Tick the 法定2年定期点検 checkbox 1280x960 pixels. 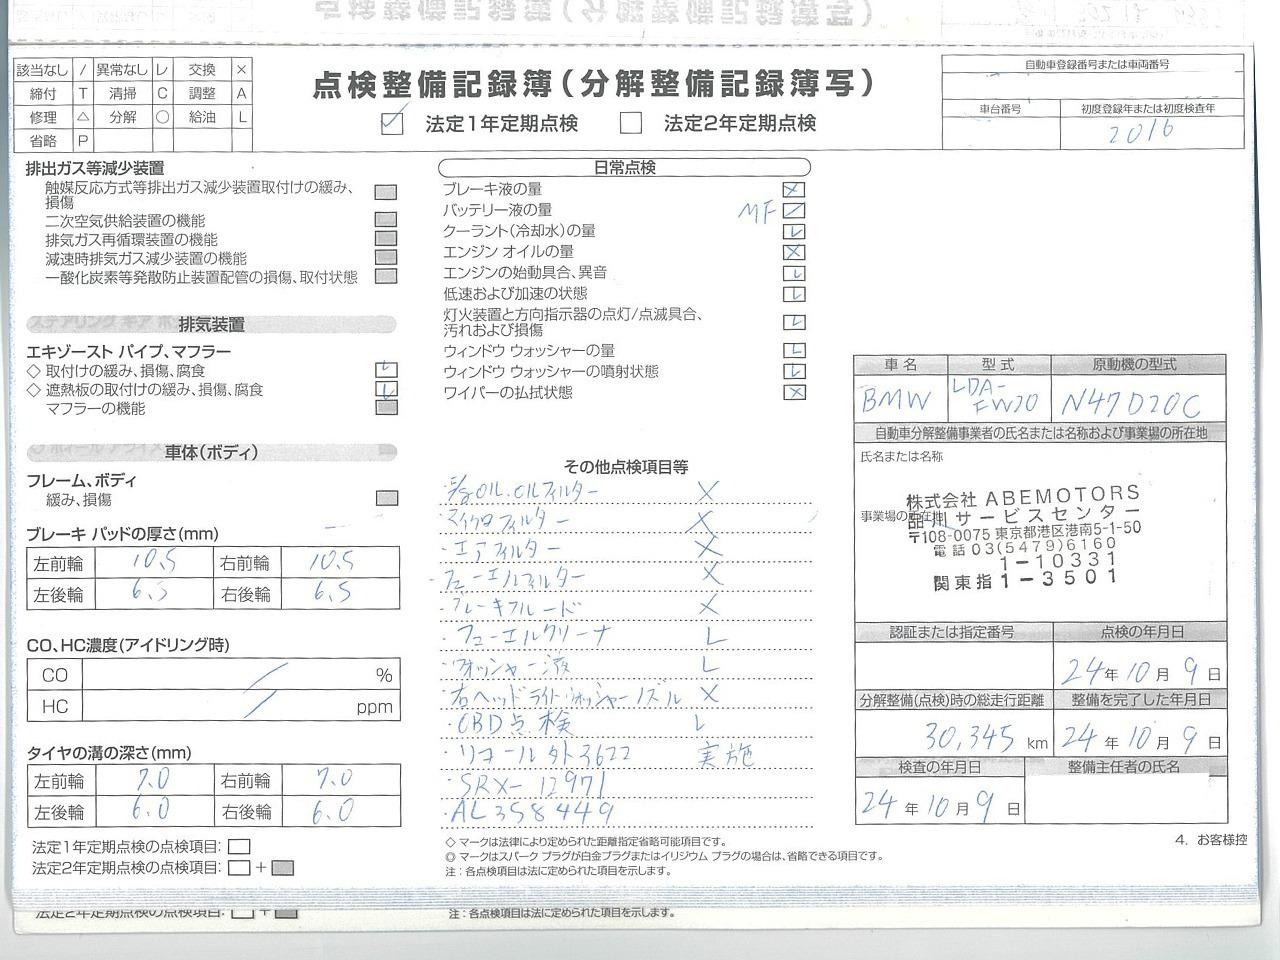pyautogui.click(x=630, y=123)
